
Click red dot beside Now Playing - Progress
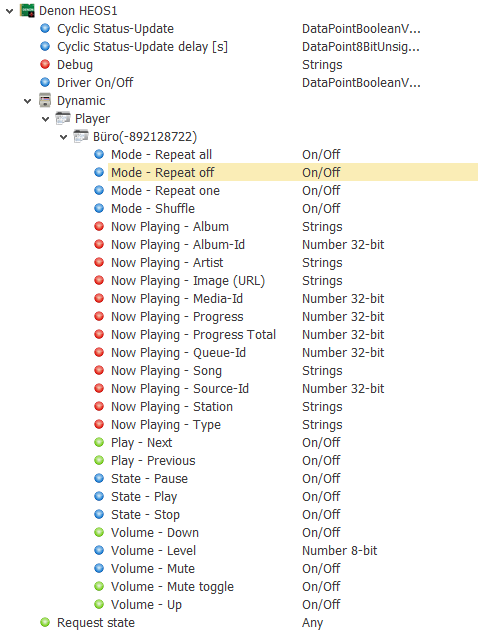point(99,316)
